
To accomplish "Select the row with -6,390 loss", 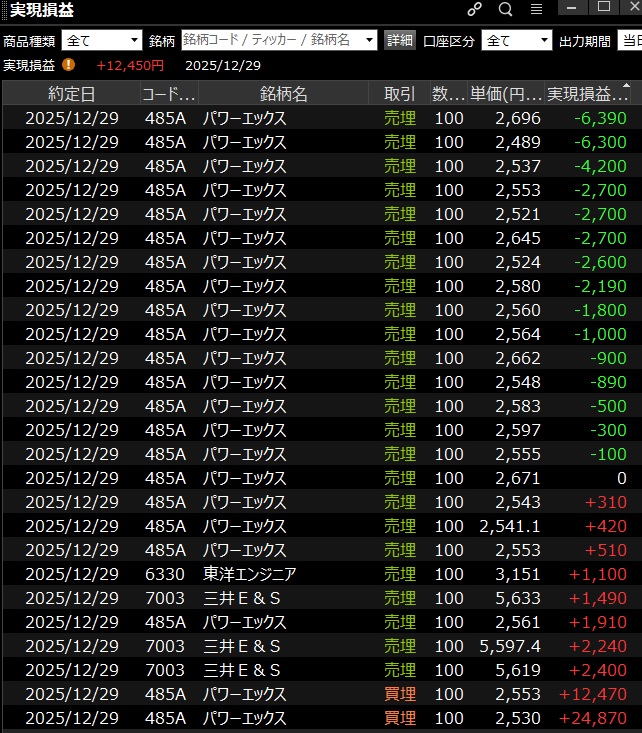I will click(x=320, y=118).
